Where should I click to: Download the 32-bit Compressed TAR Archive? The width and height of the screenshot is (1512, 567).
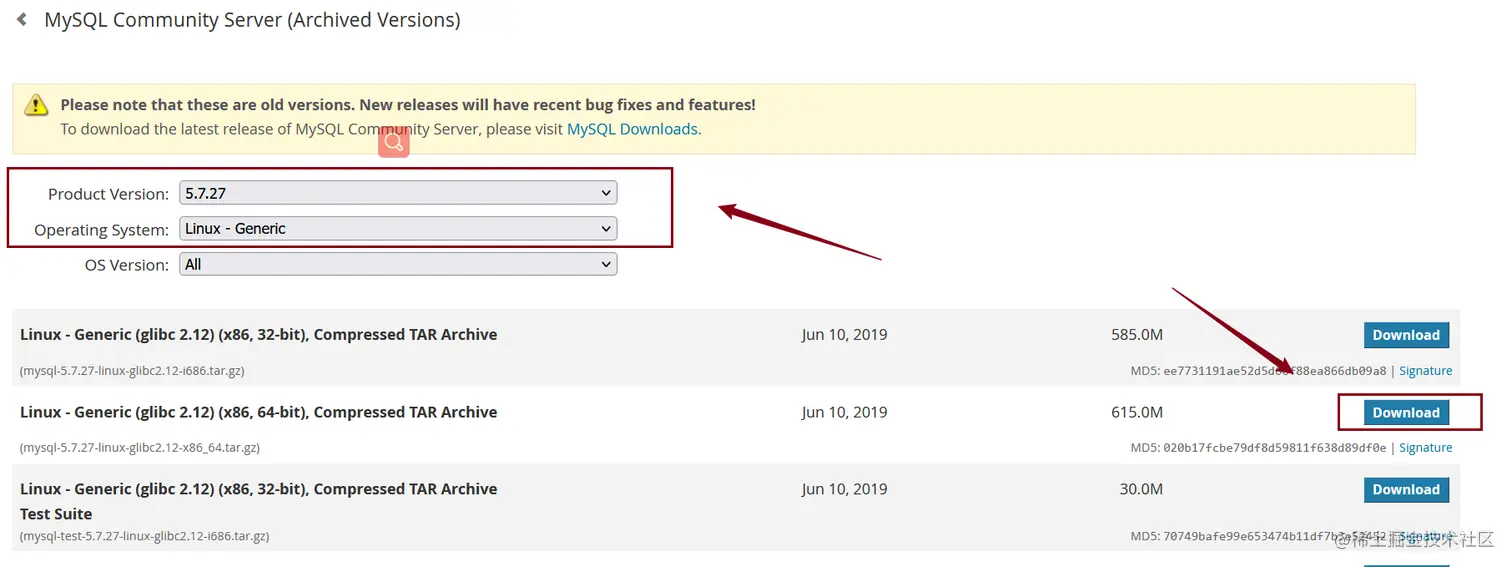pos(1406,335)
